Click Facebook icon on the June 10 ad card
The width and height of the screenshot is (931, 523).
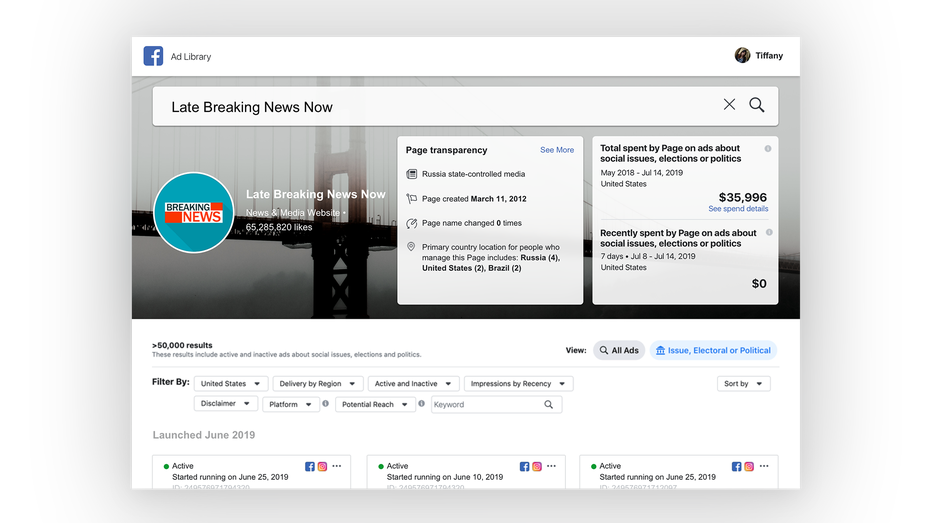[x=524, y=467]
